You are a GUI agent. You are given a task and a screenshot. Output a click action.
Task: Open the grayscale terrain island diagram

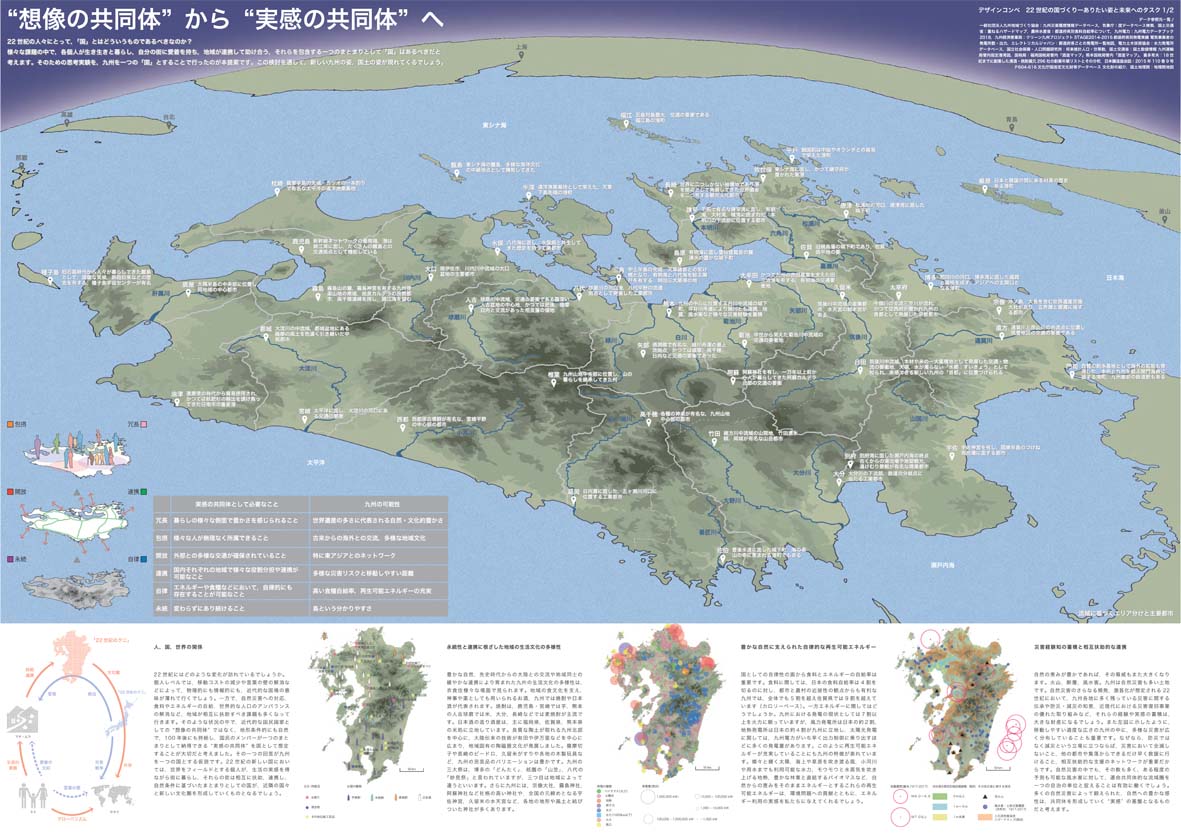77,577
